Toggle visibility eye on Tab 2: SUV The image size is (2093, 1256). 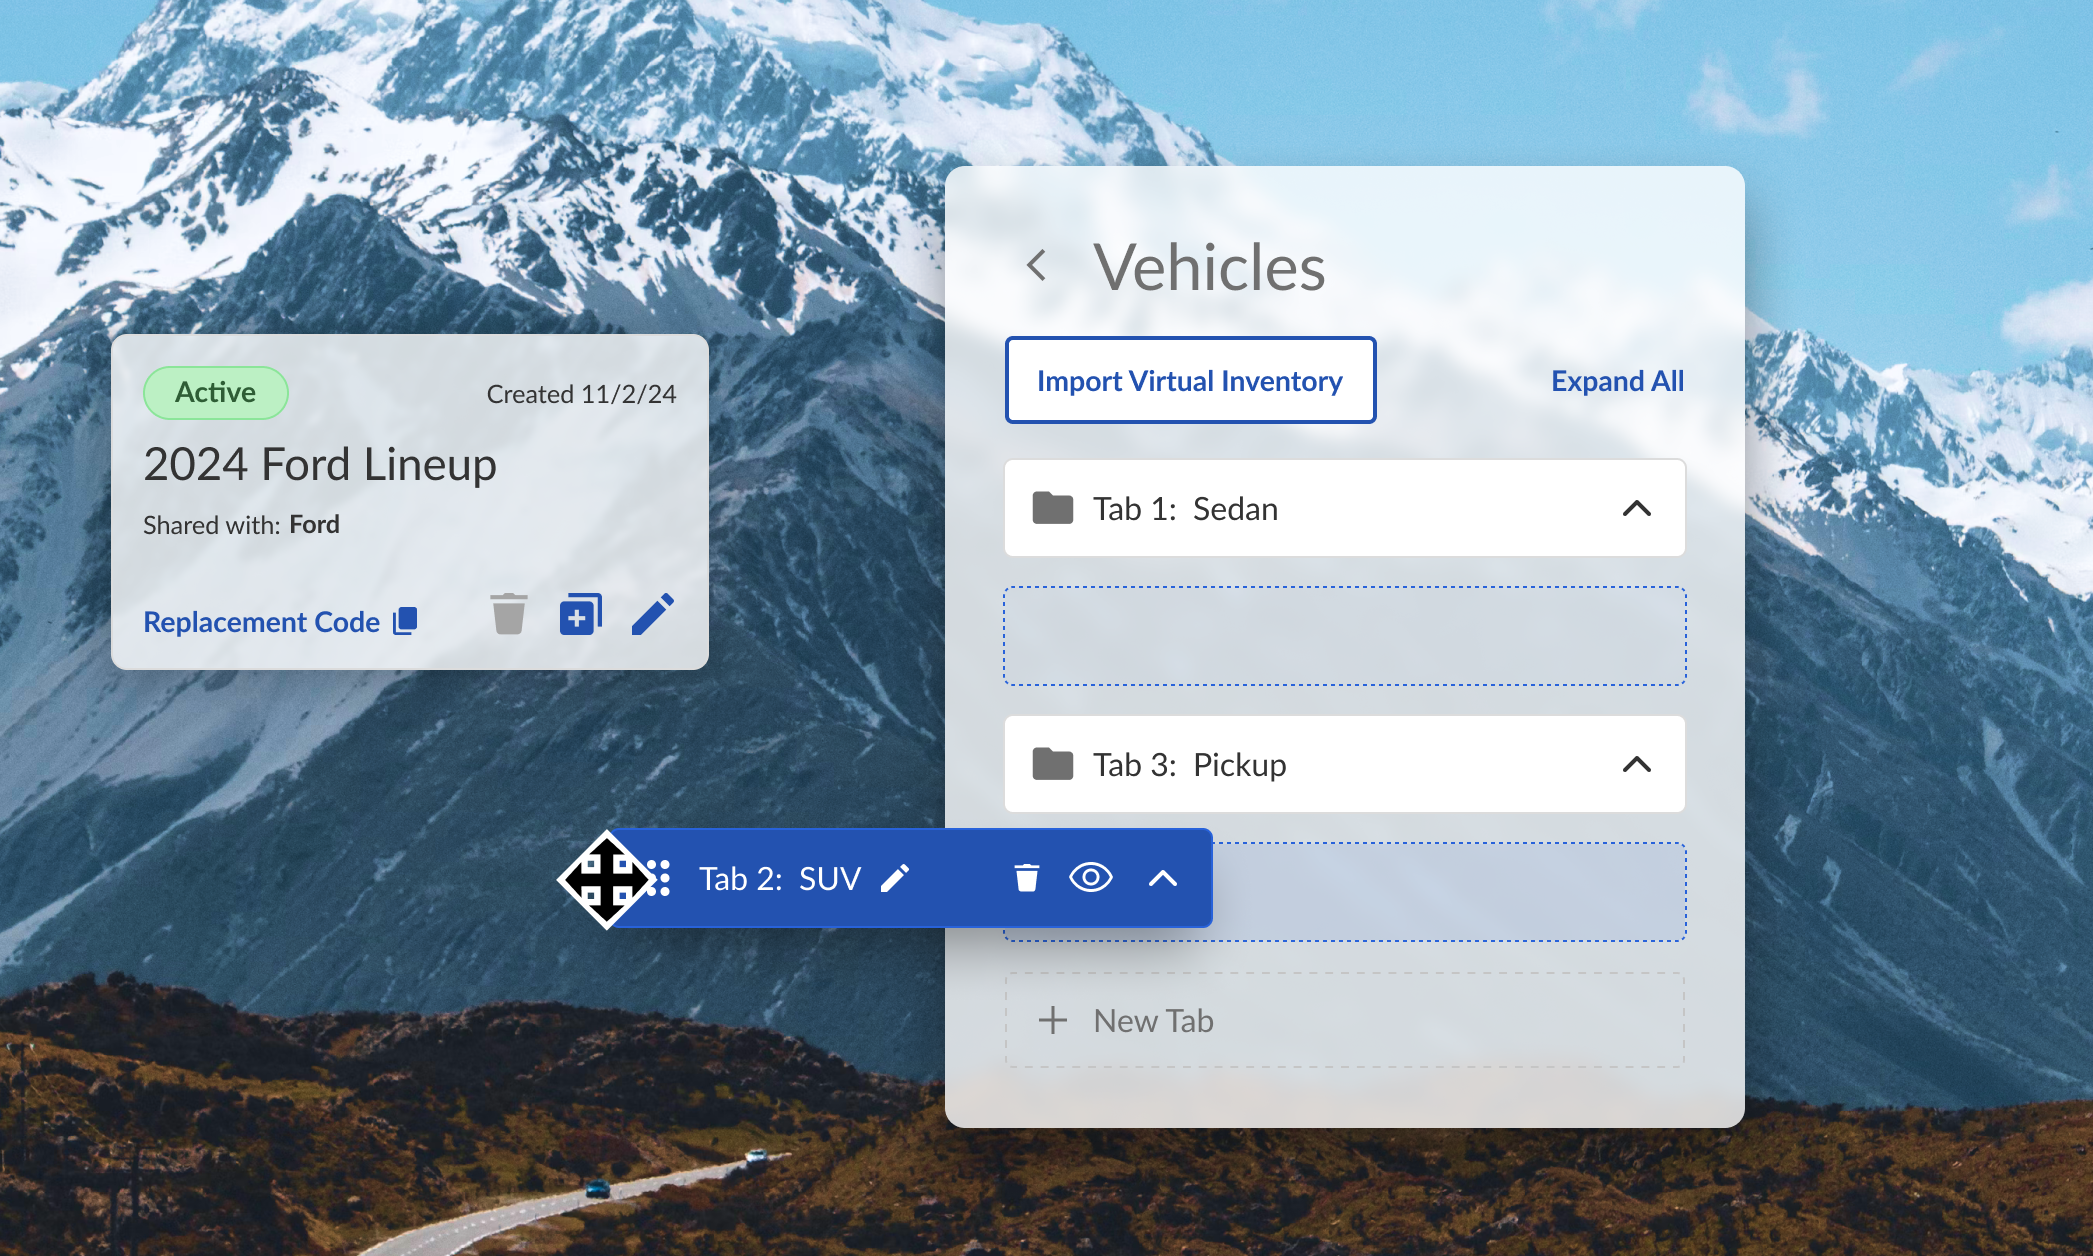click(x=1091, y=878)
